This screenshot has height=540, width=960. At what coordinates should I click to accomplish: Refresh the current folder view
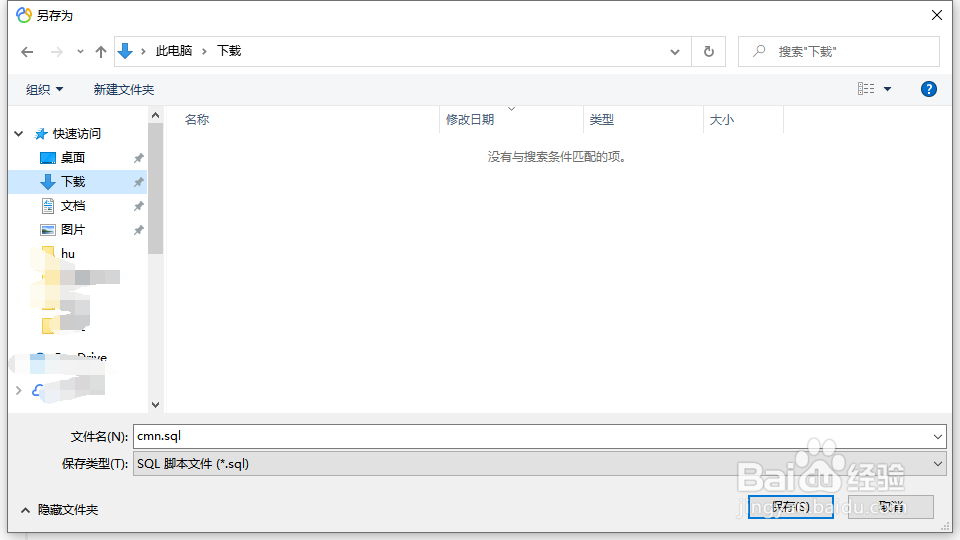pyautogui.click(x=708, y=51)
